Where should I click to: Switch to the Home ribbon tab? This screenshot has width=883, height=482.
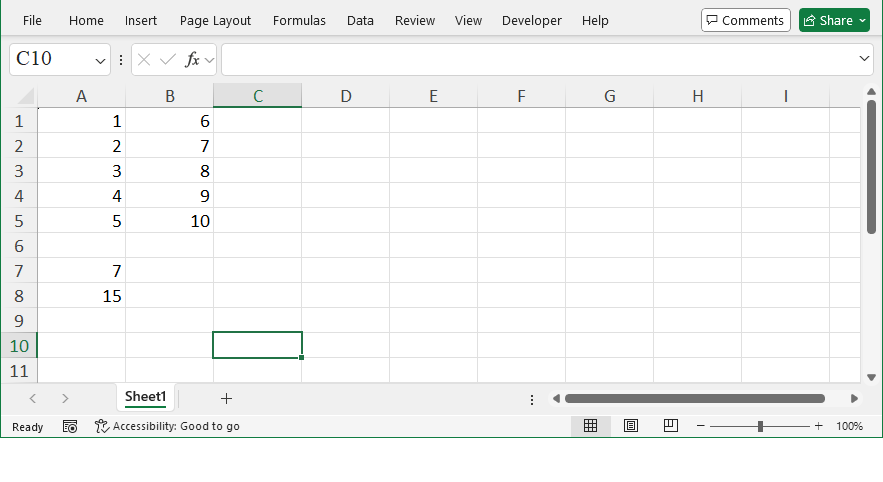tap(86, 21)
